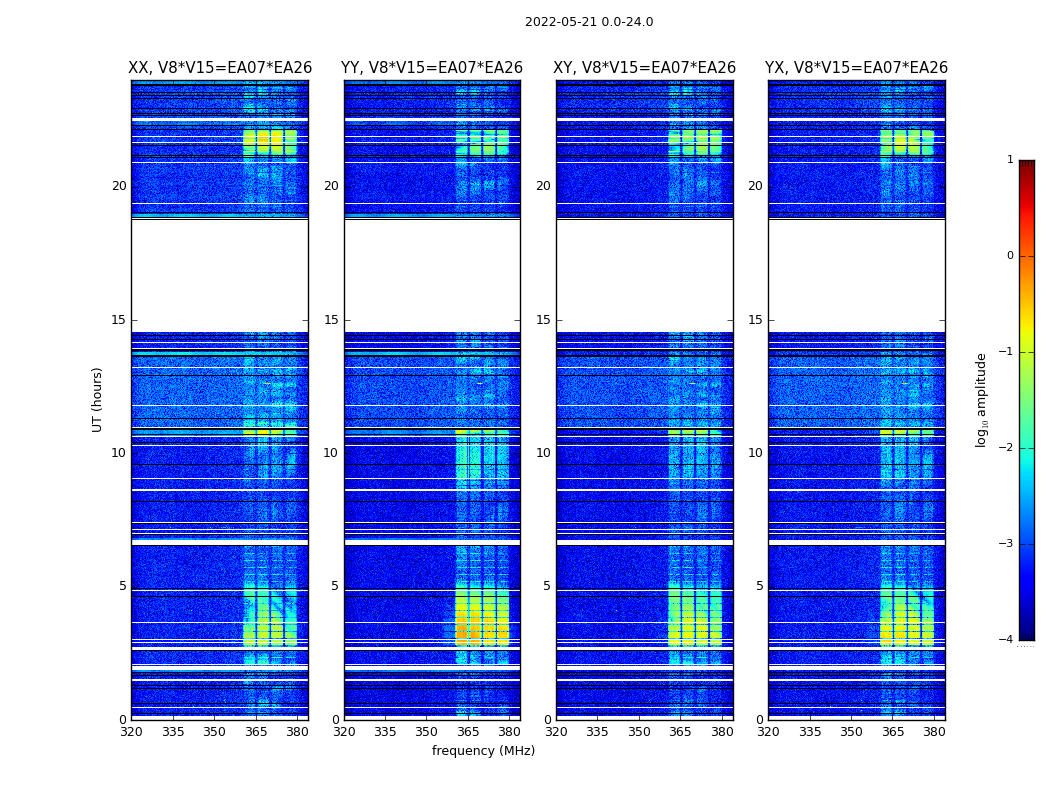Click the colorbar tick label 0
This screenshot has height=800, width=1050.
point(1009,256)
